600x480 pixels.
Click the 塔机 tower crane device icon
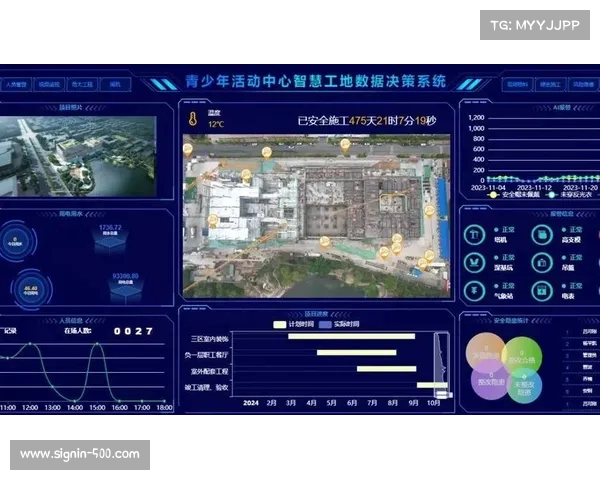click(x=474, y=235)
